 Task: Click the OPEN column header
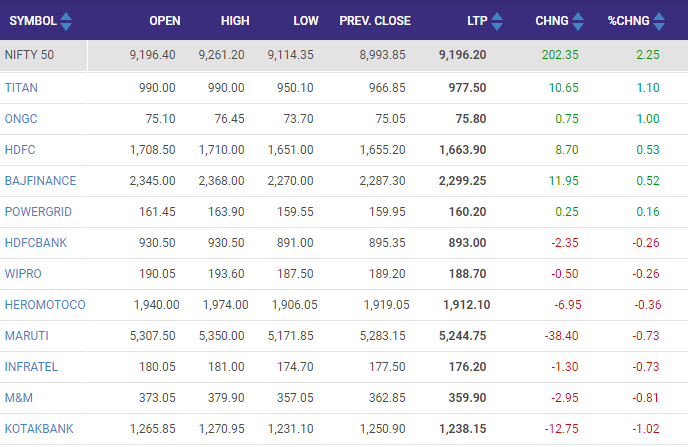(x=164, y=21)
